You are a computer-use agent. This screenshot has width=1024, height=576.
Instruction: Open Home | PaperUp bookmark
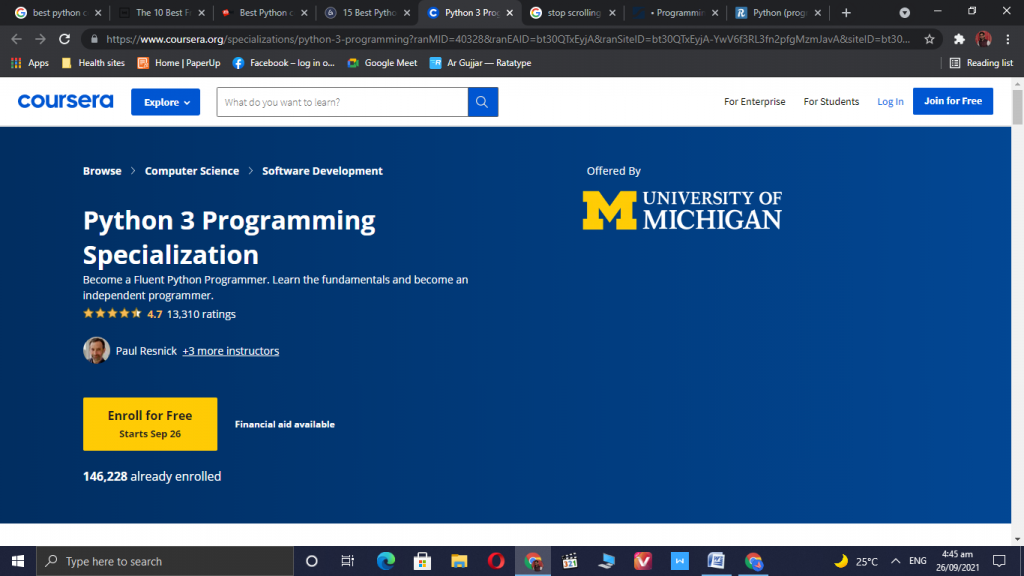tap(179, 63)
